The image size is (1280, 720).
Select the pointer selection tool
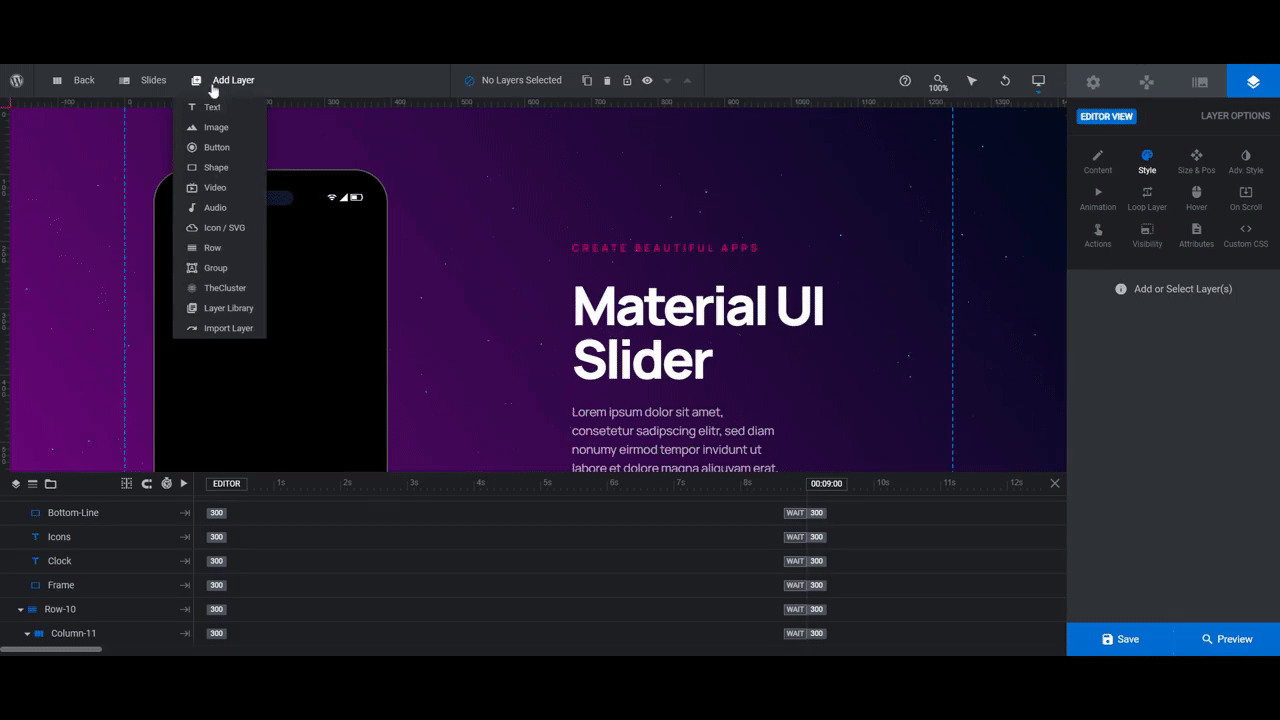971,81
